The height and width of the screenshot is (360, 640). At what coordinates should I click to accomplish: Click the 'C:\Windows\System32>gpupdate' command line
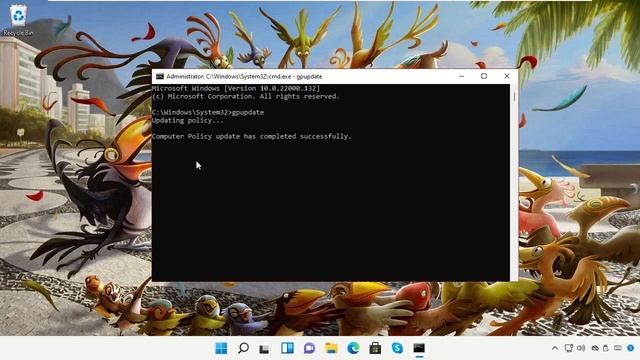(208, 112)
